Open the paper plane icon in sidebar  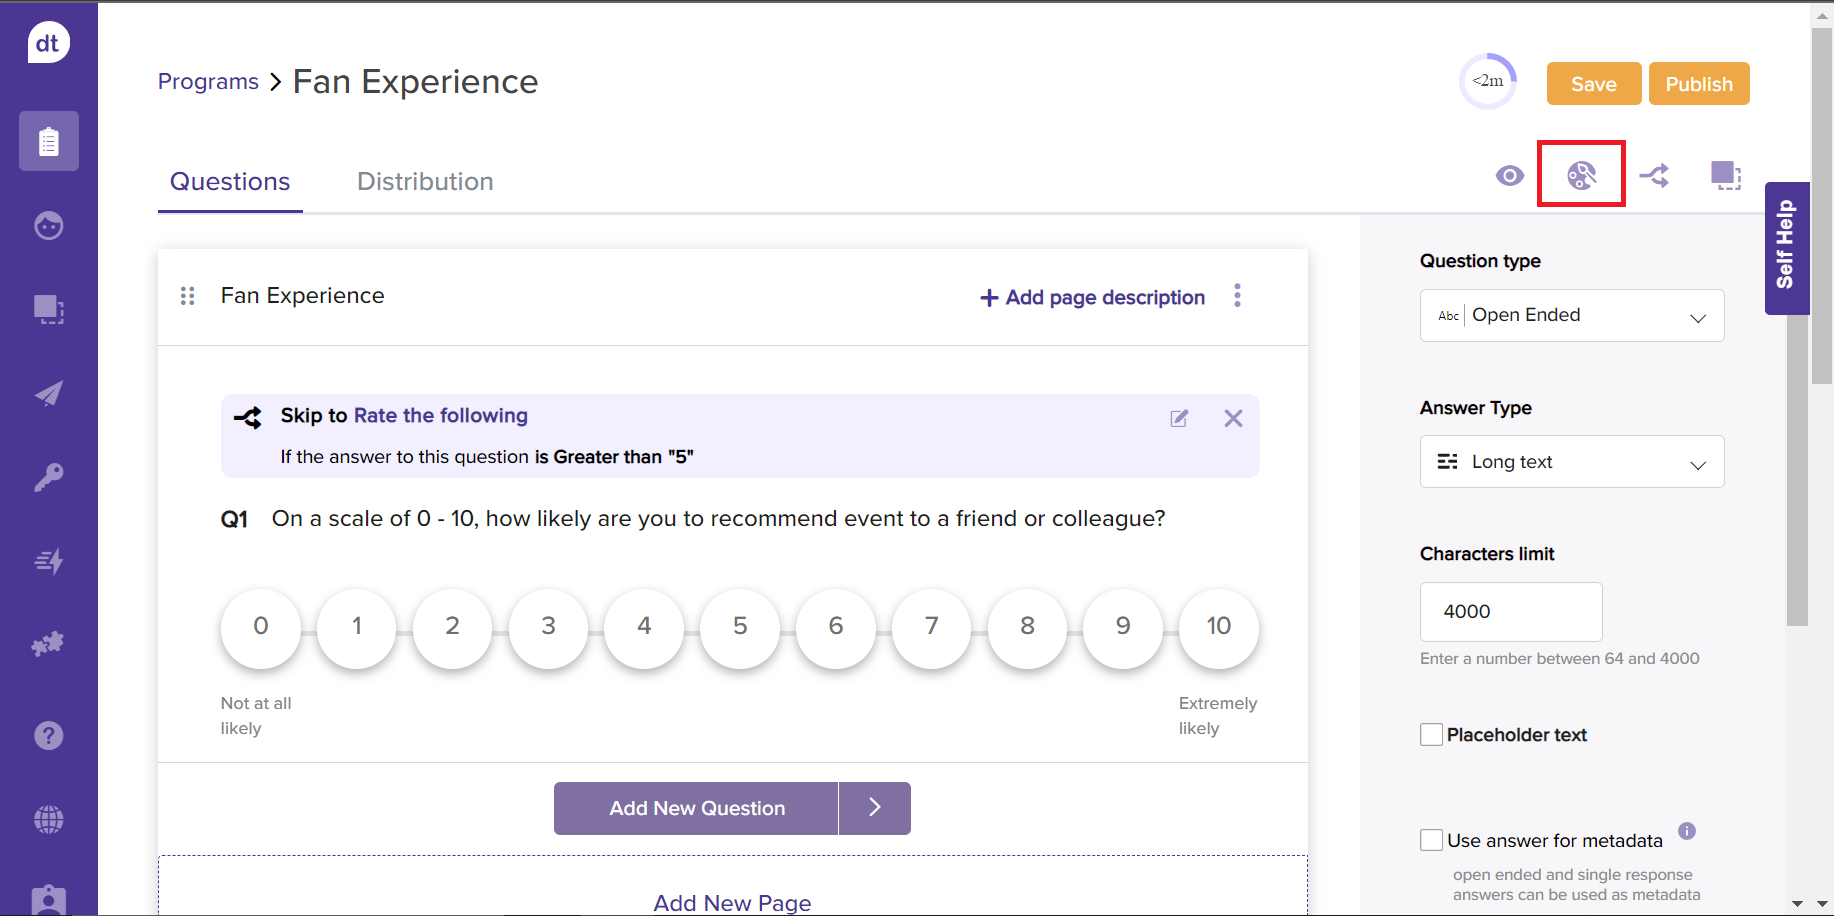point(48,393)
